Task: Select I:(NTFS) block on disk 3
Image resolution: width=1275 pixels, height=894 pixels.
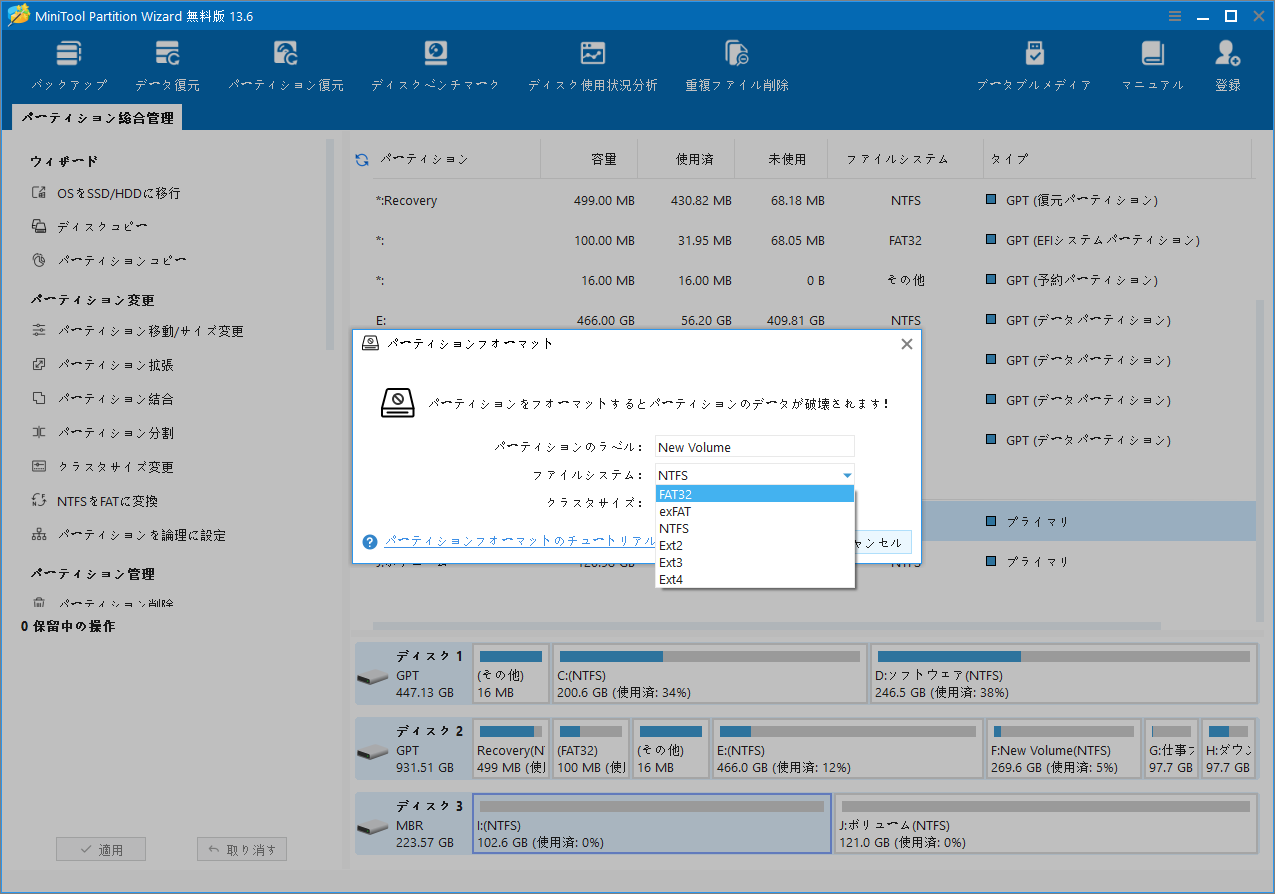Action: tap(651, 824)
